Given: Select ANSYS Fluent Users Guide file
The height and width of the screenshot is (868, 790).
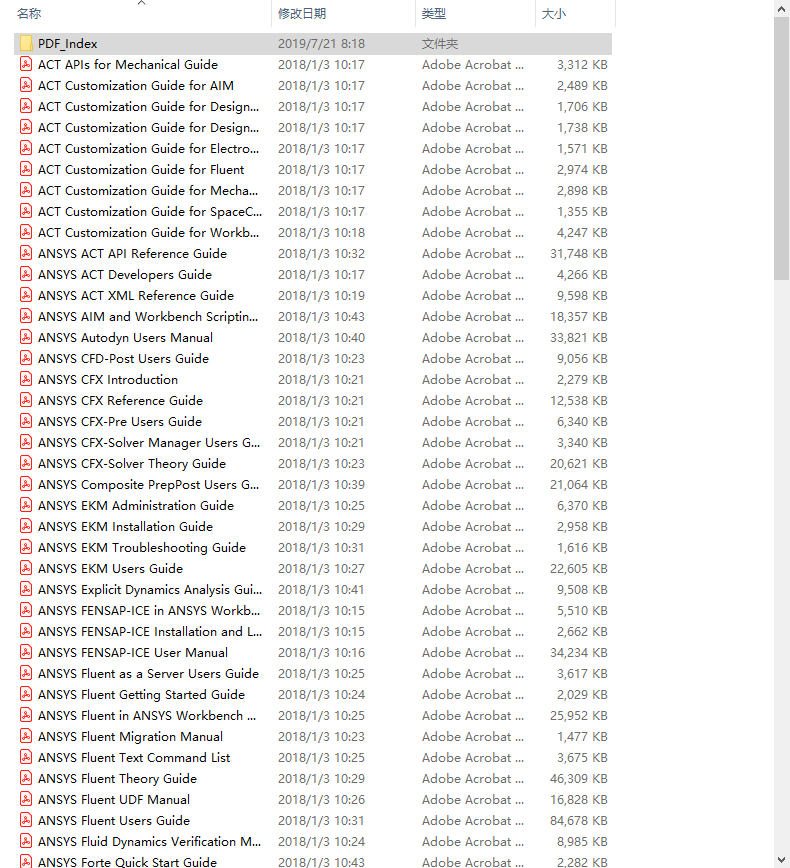Looking at the screenshot, I should coord(114,821).
